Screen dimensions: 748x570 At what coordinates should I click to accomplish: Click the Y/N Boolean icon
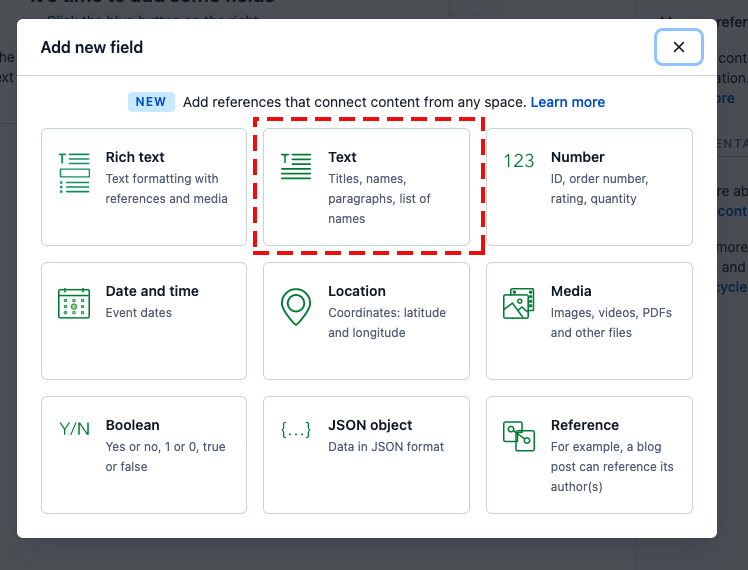coord(74,429)
